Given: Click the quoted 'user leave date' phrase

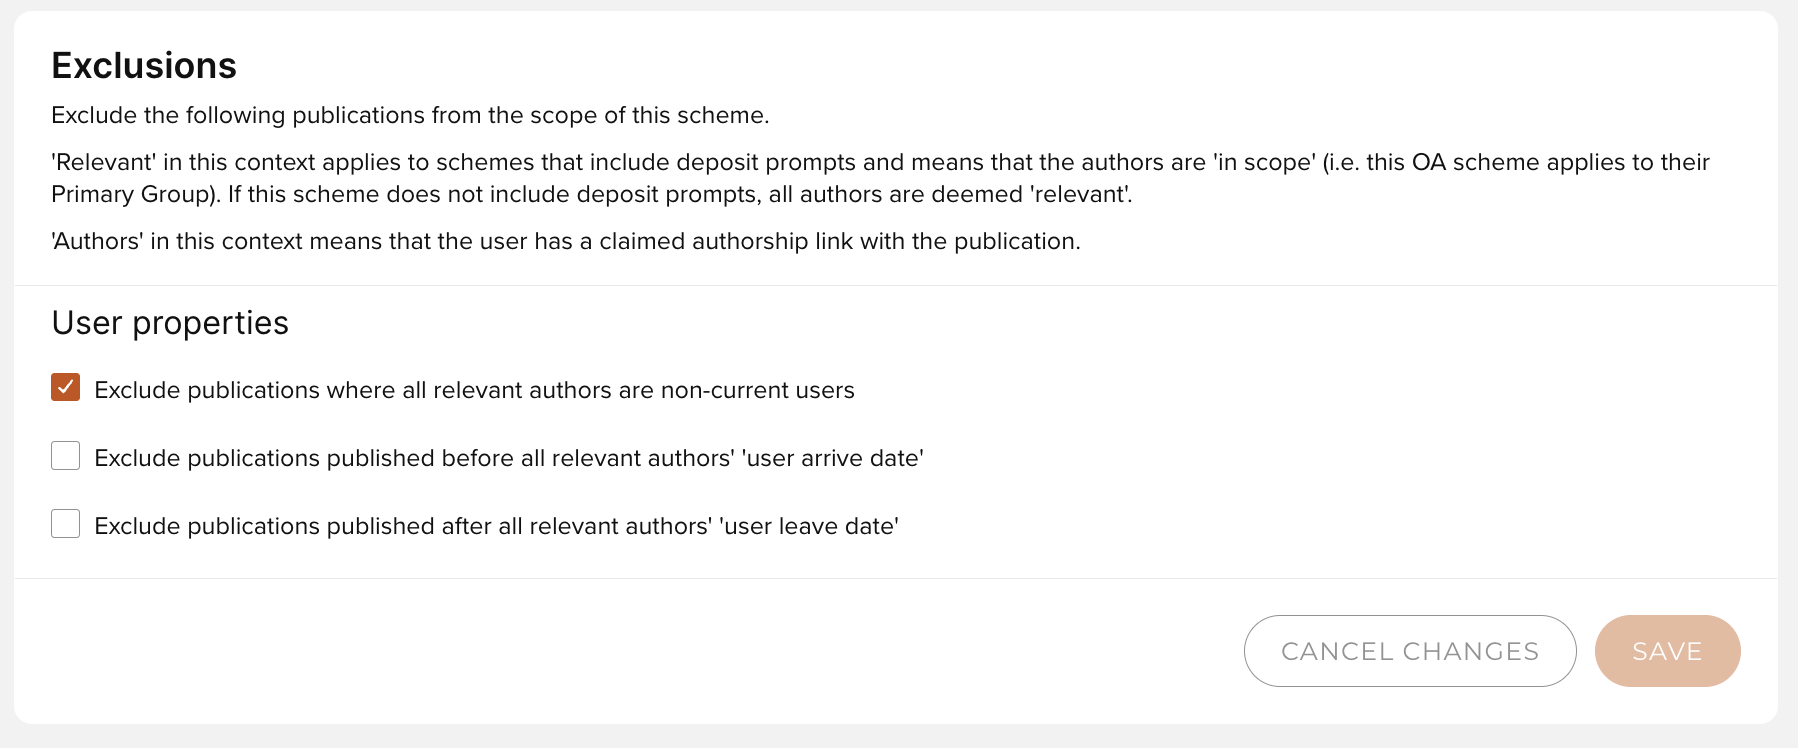Looking at the screenshot, I should (x=808, y=526).
